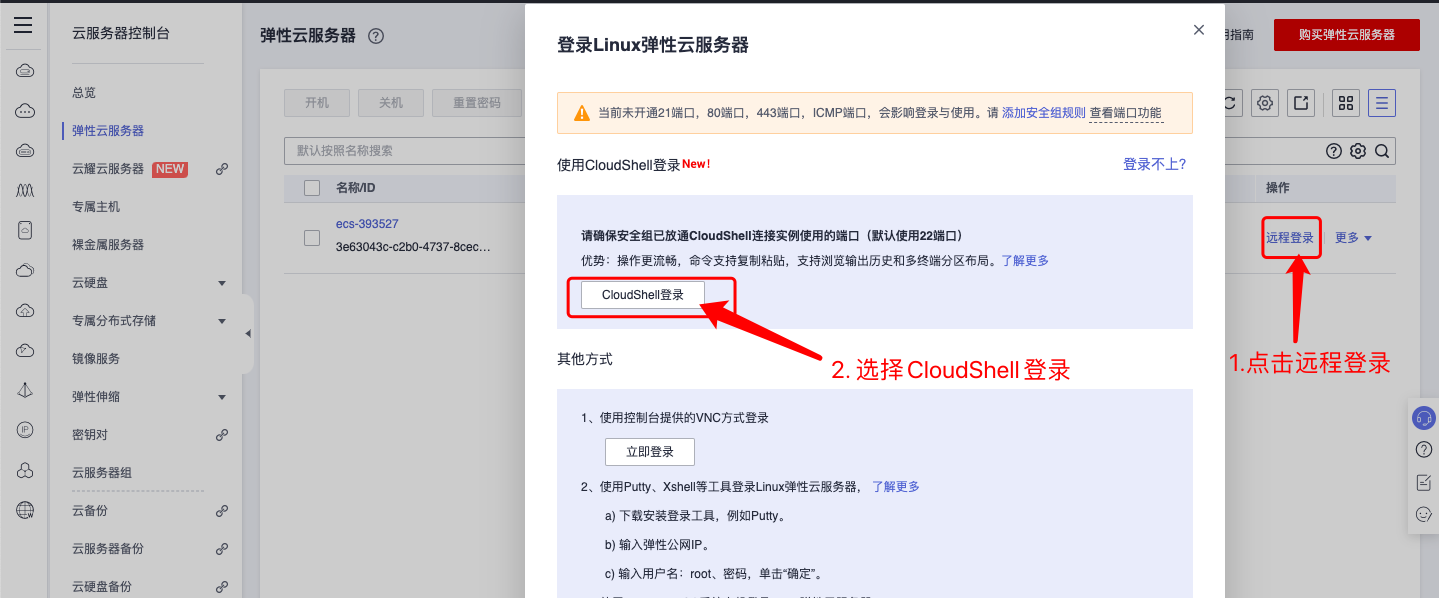Click 立即登录 for VNC login

[x=650, y=452]
